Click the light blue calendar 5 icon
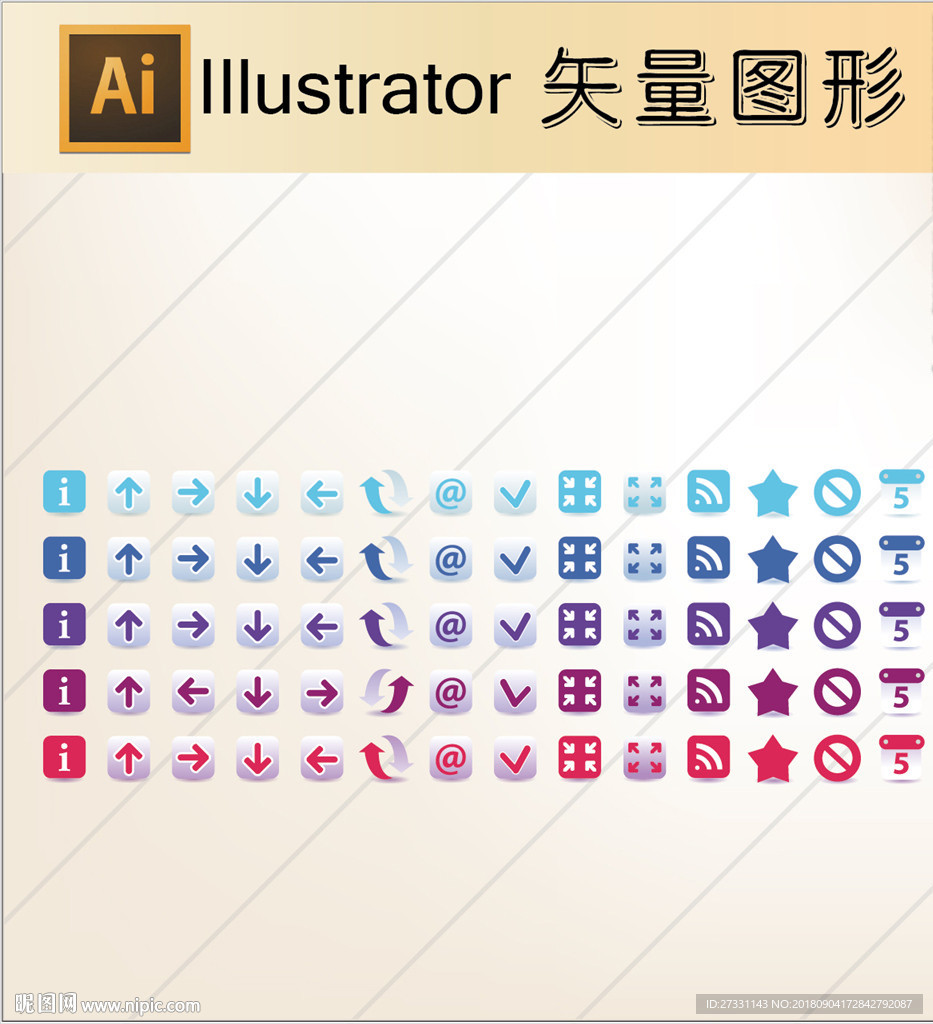 point(902,492)
